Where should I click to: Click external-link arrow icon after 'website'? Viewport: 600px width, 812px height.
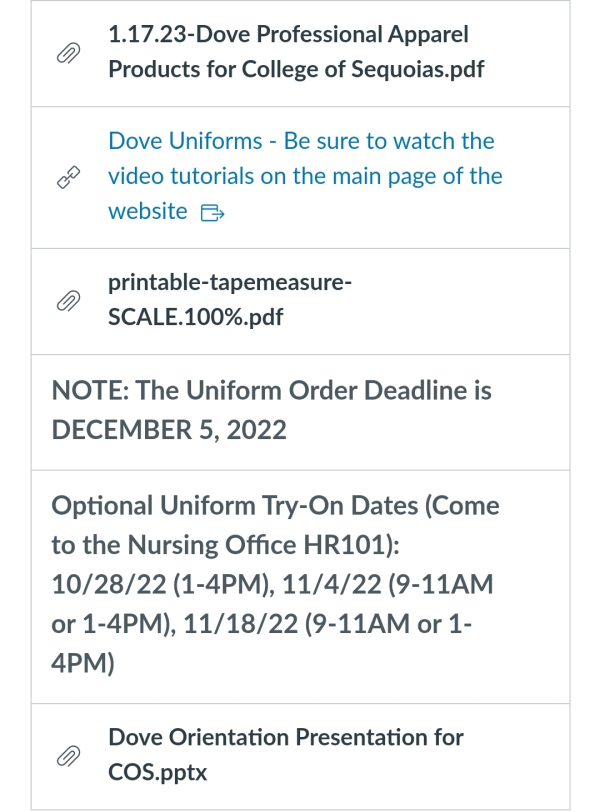click(212, 212)
